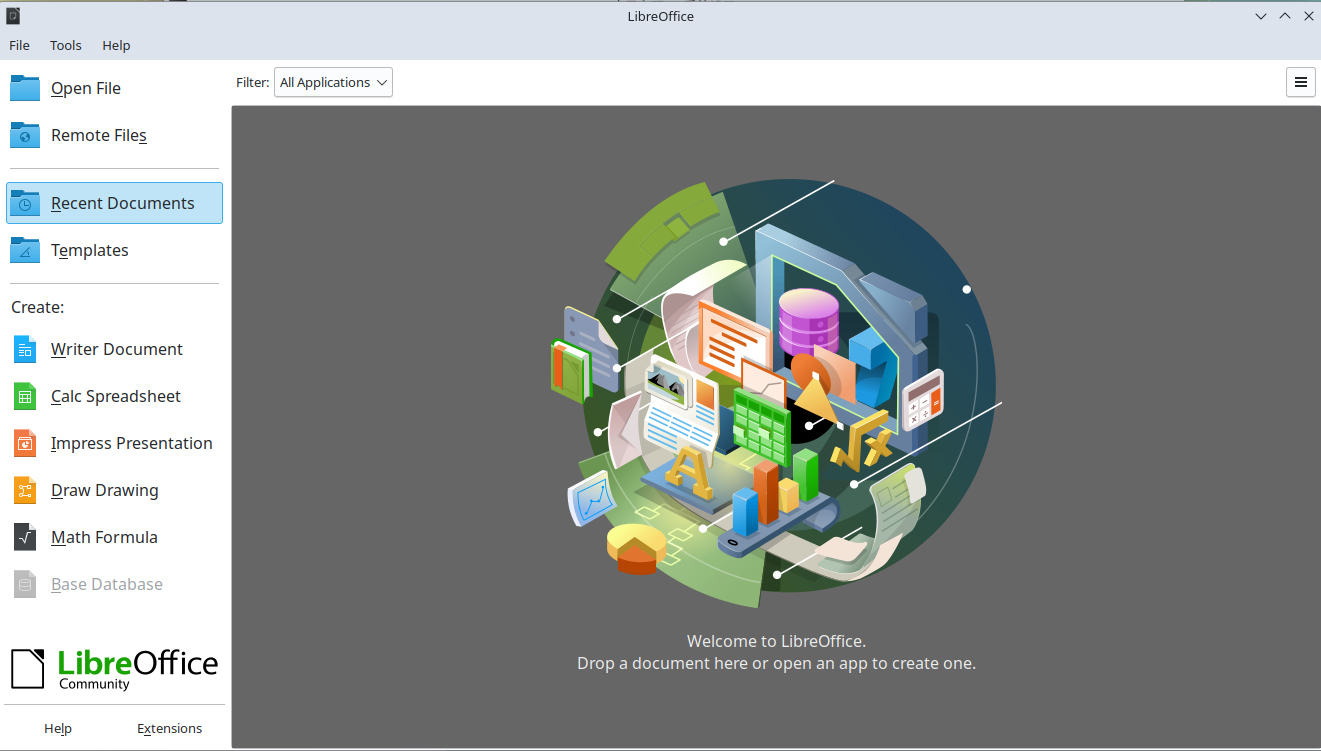The height and width of the screenshot is (751, 1321).
Task: Click the Base Database icon
Action: [x=25, y=584]
